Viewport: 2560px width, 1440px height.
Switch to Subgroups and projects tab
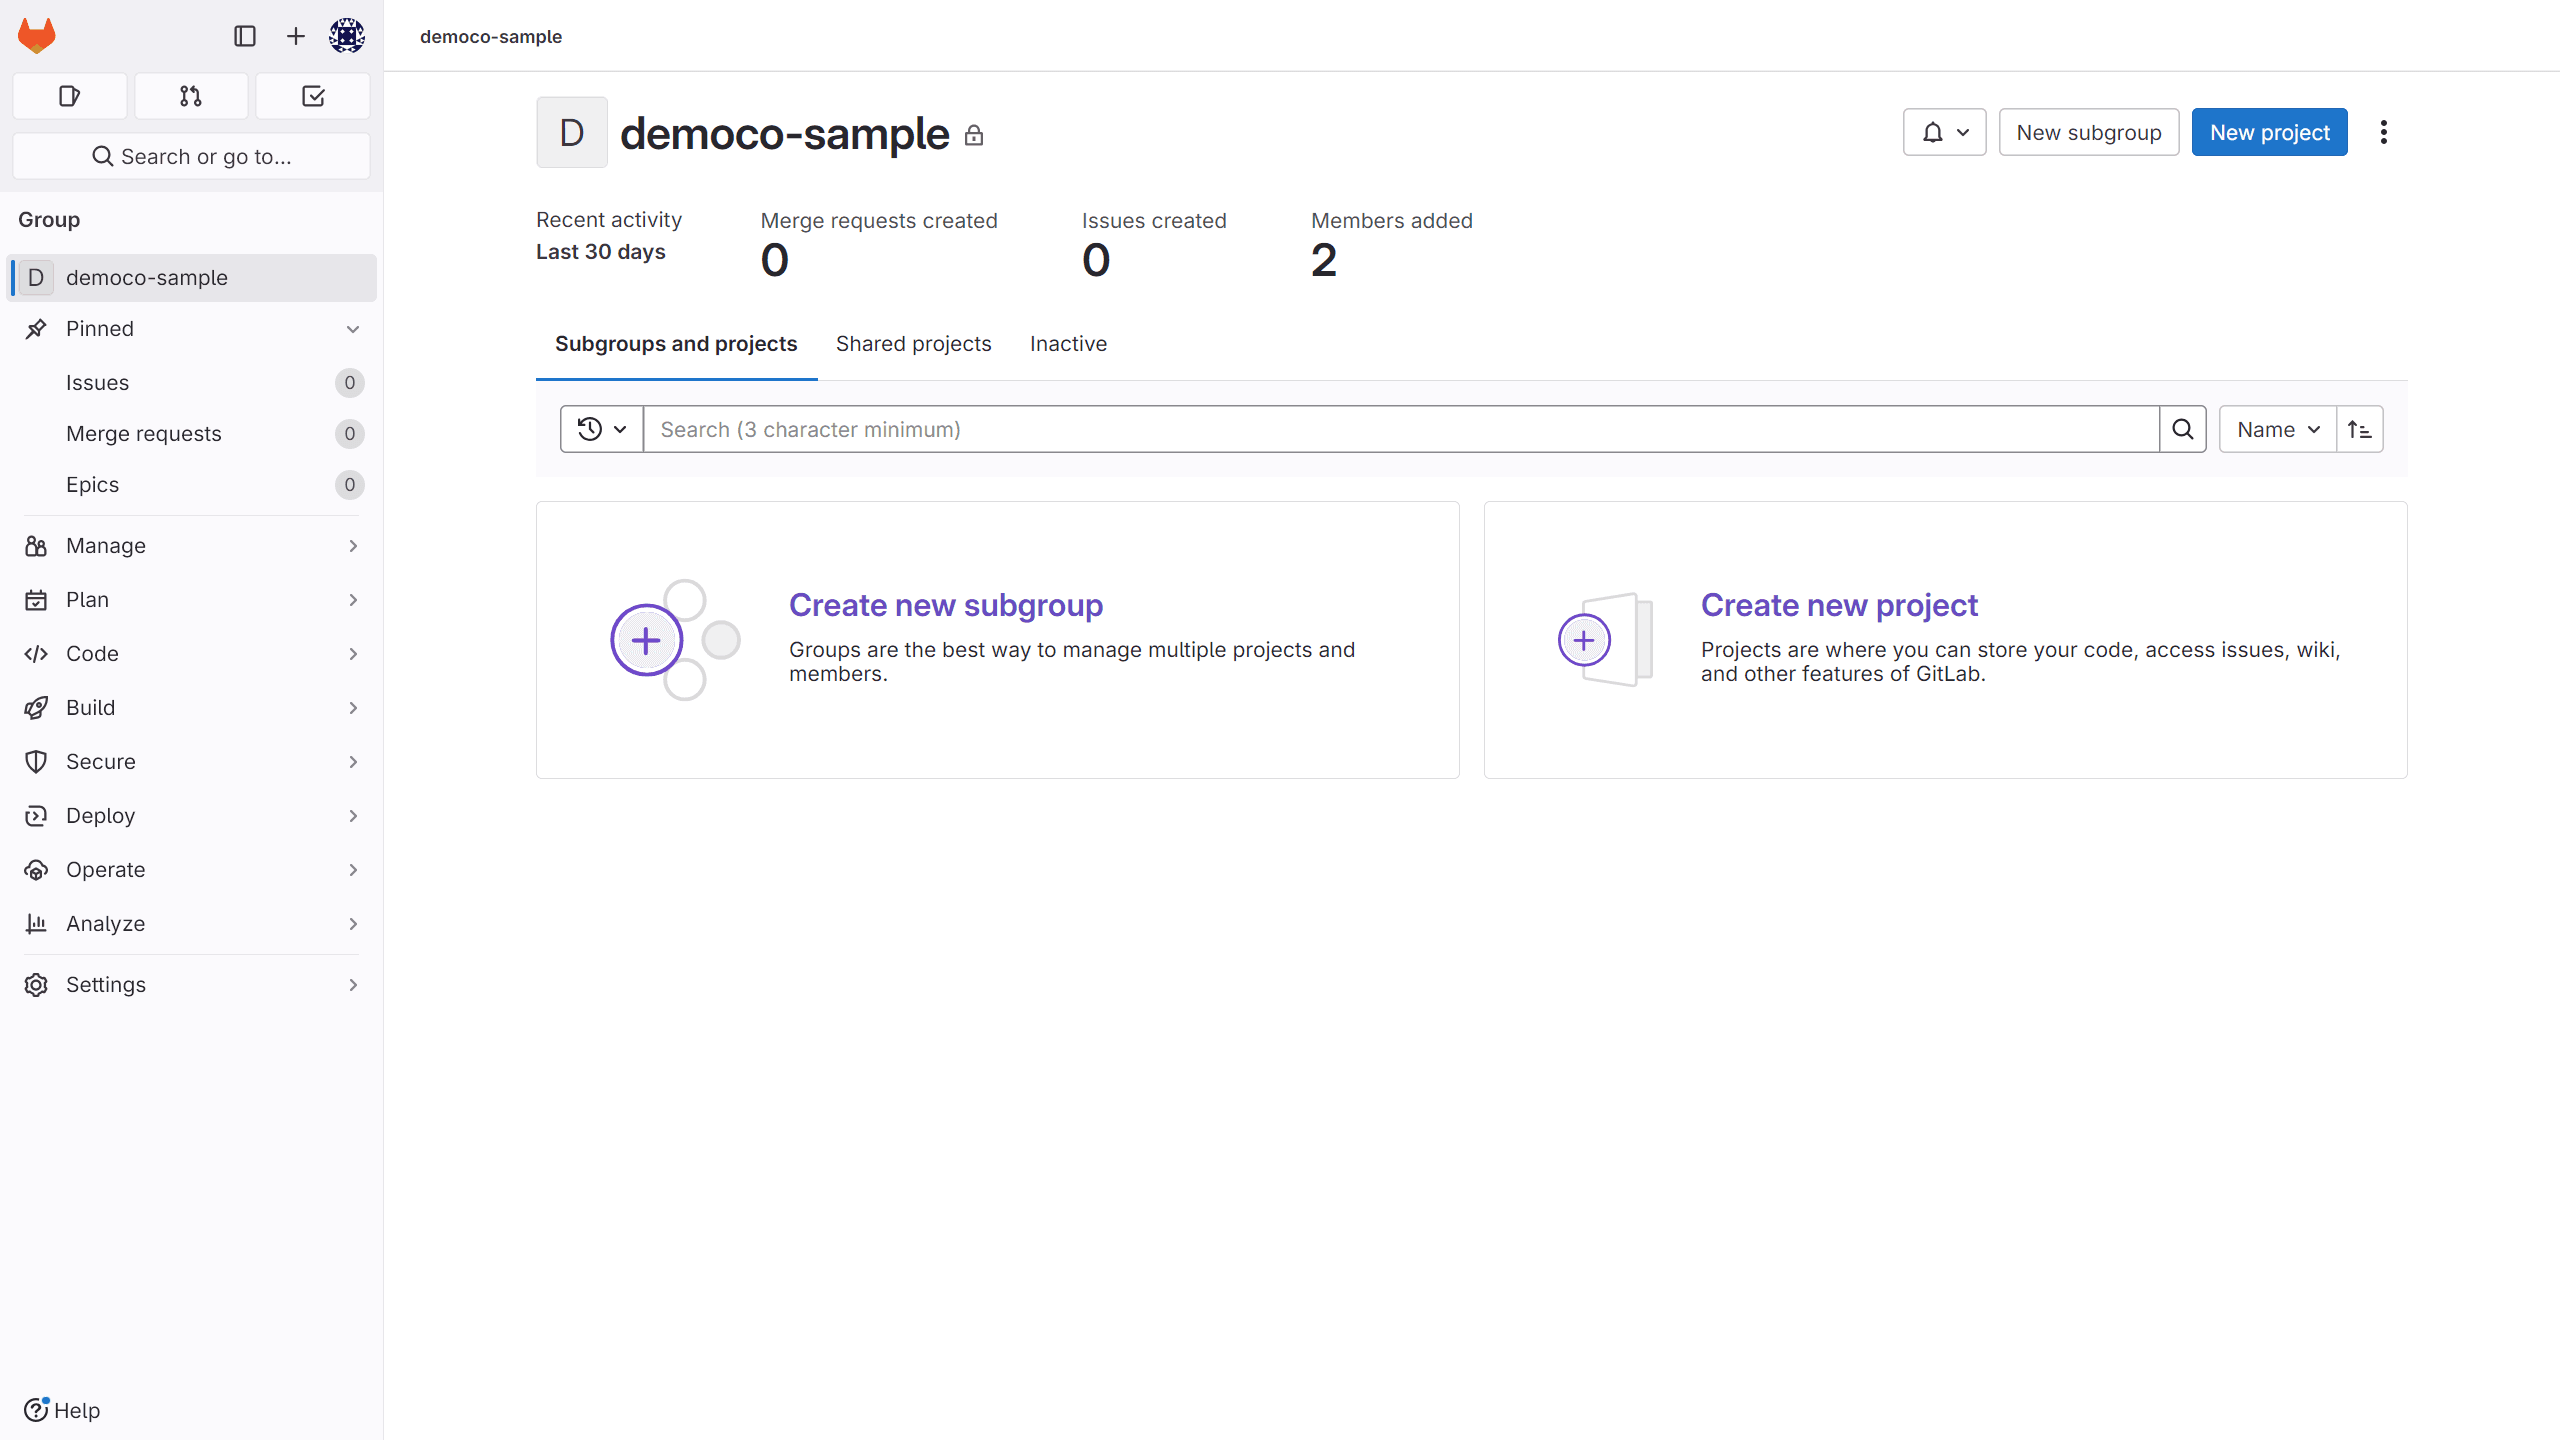click(x=676, y=344)
